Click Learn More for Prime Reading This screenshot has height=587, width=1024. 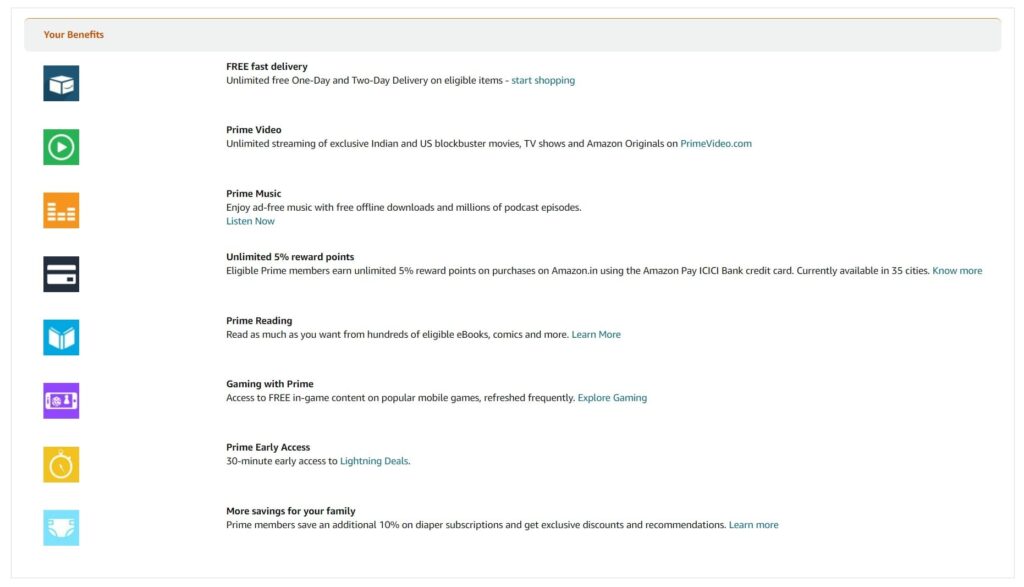pyautogui.click(x=596, y=334)
